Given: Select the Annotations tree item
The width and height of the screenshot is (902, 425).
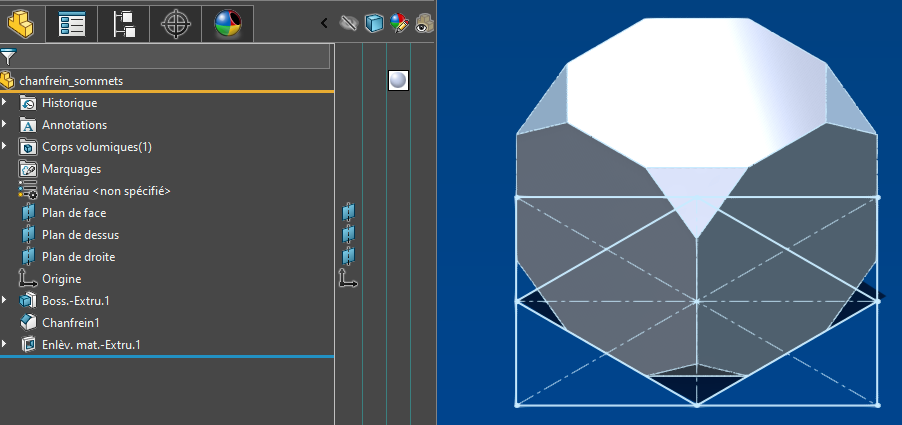Looking at the screenshot, I should [74, 125].
